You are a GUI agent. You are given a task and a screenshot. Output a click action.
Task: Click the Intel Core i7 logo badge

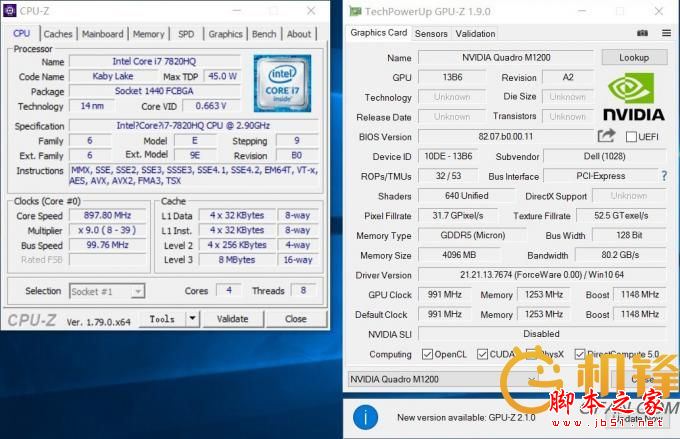coord(282,83)
